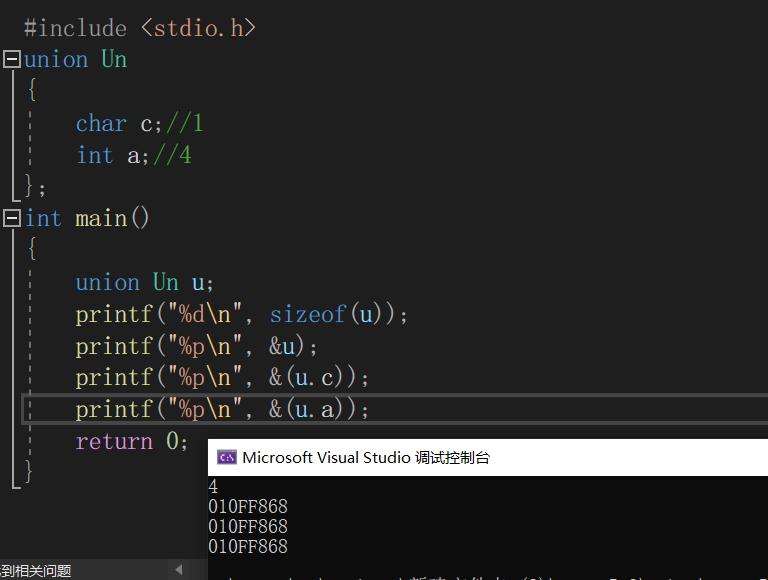Click the debug console window icon
This screenshot has width=768, height=580.
coord(226,458)
